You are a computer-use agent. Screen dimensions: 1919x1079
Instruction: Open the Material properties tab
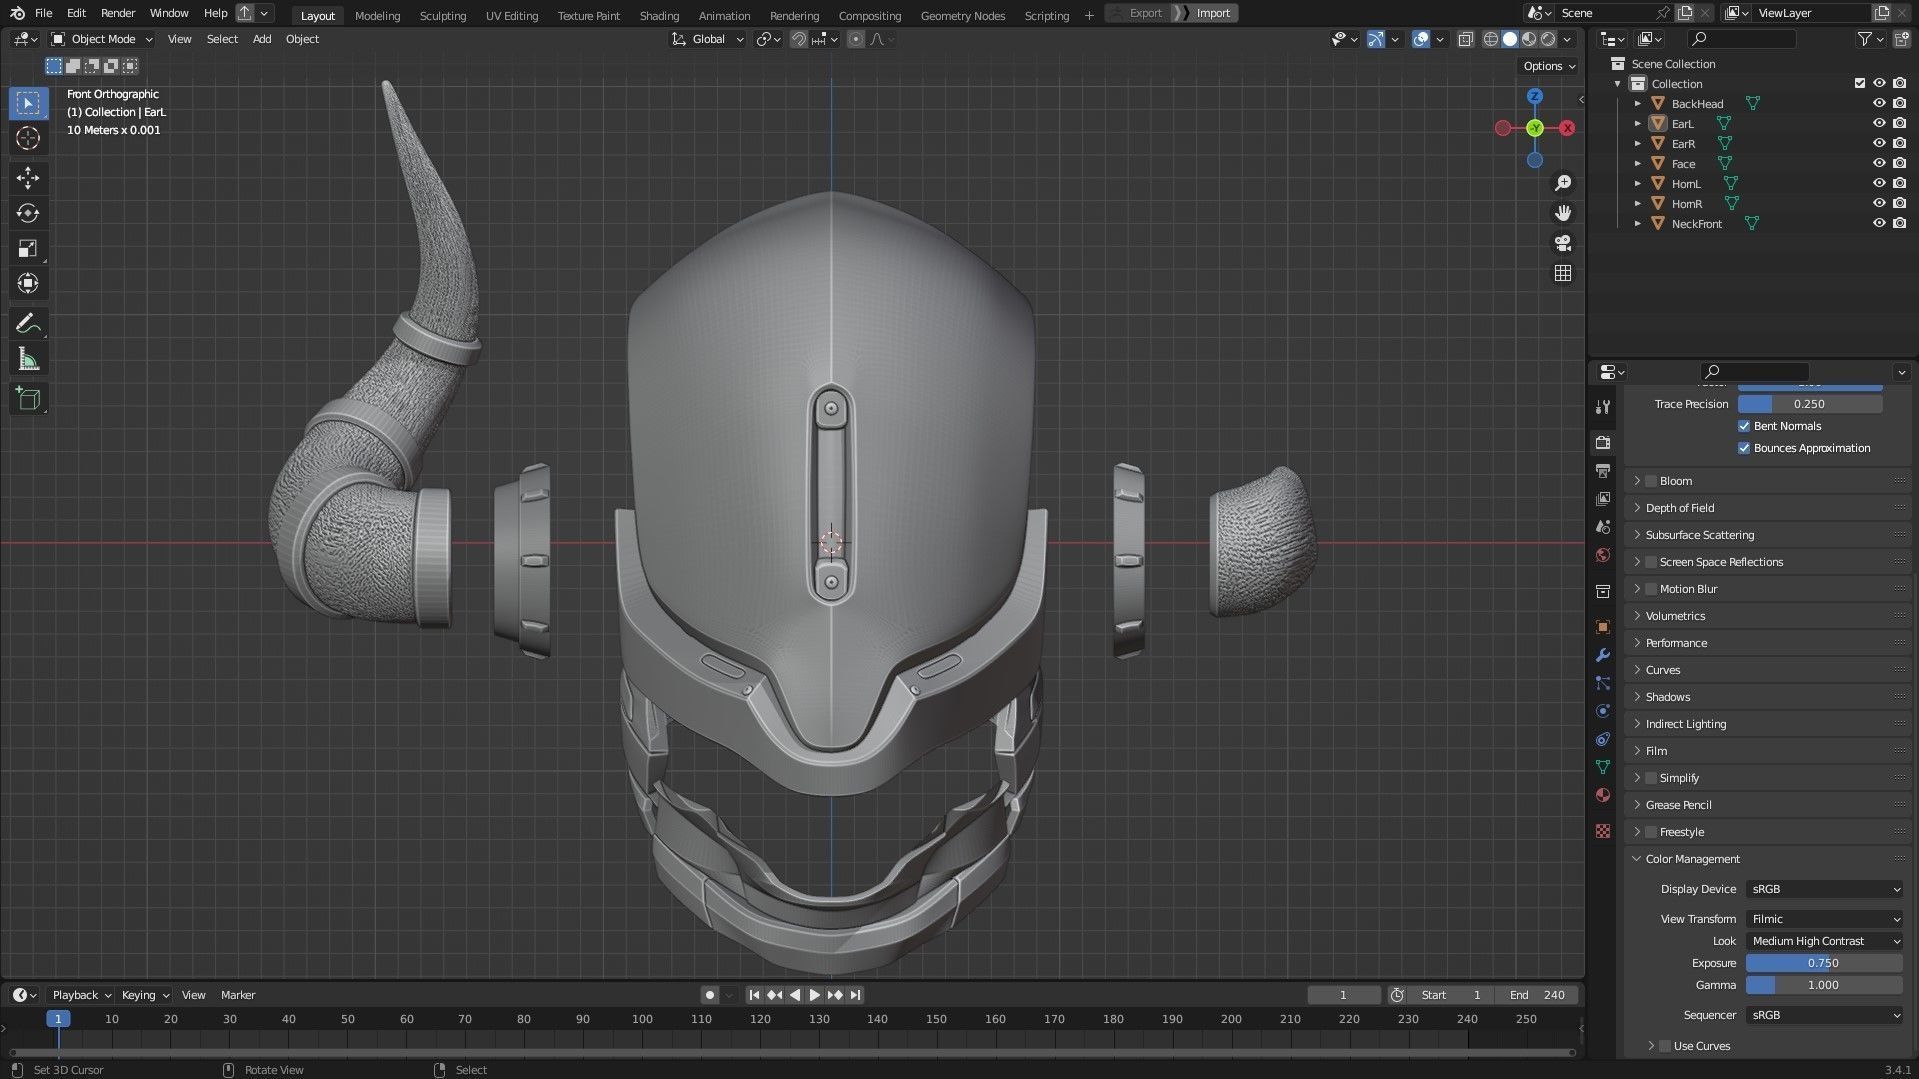(x=1603, y=795)
